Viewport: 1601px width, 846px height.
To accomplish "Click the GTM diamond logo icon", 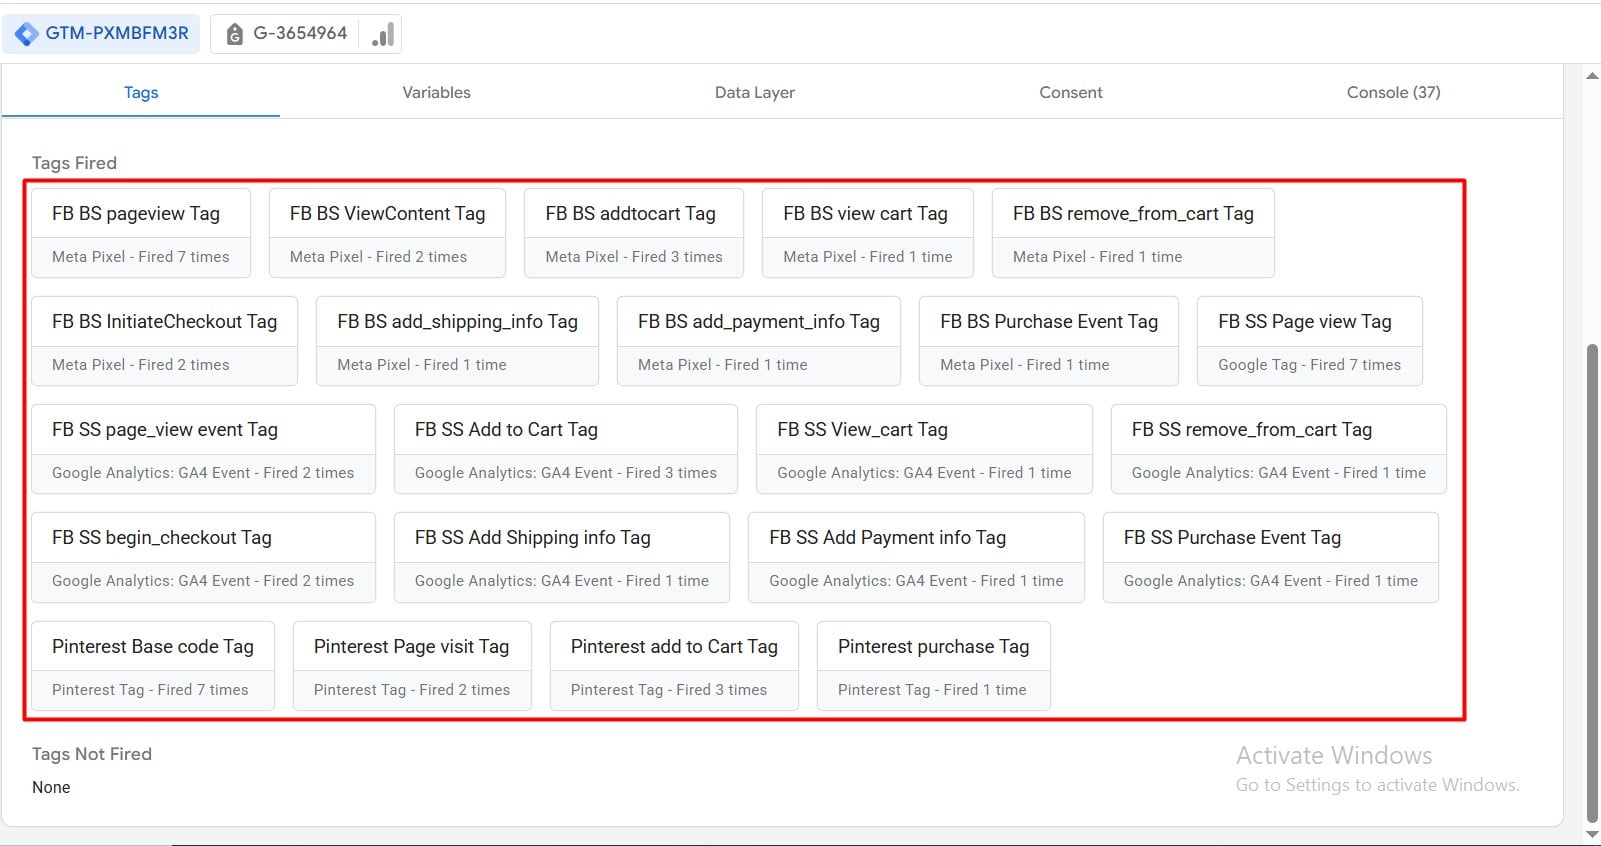I will [27, 34].
